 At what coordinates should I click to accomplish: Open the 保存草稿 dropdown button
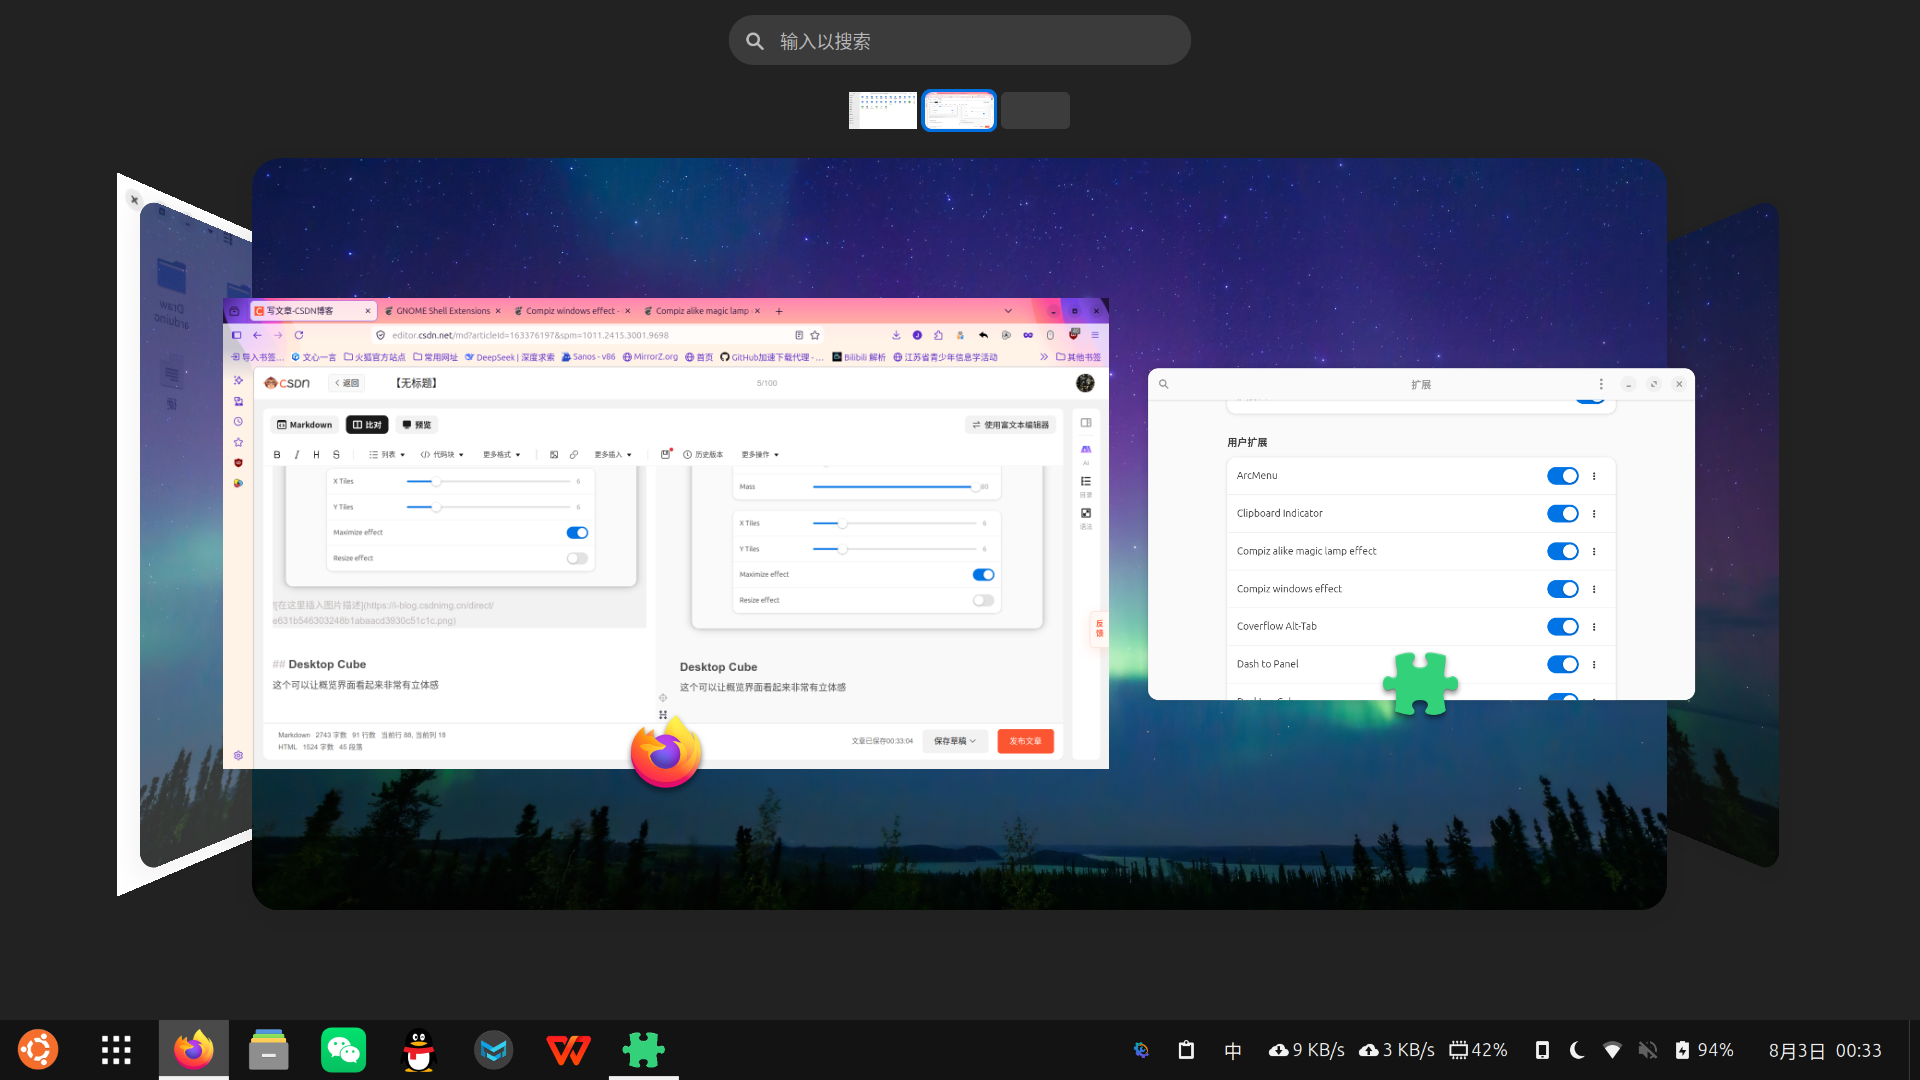coord(955,741)
